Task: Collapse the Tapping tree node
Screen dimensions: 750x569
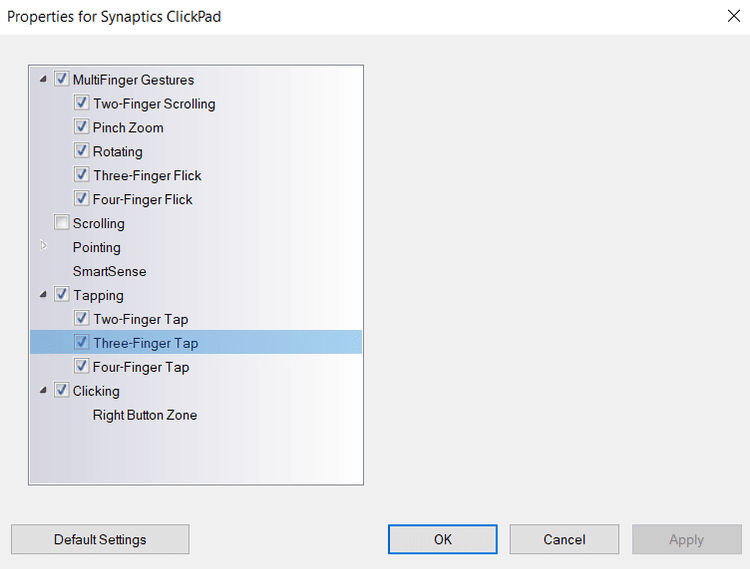Action: (x=43, y=295)
